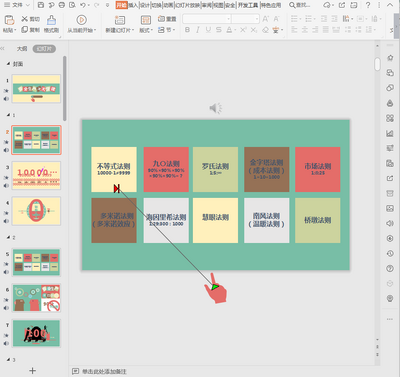Image resolution: width=400 pixels, height=377 pixels.
Task: Open the font name combo box
Action: point(207,19)
